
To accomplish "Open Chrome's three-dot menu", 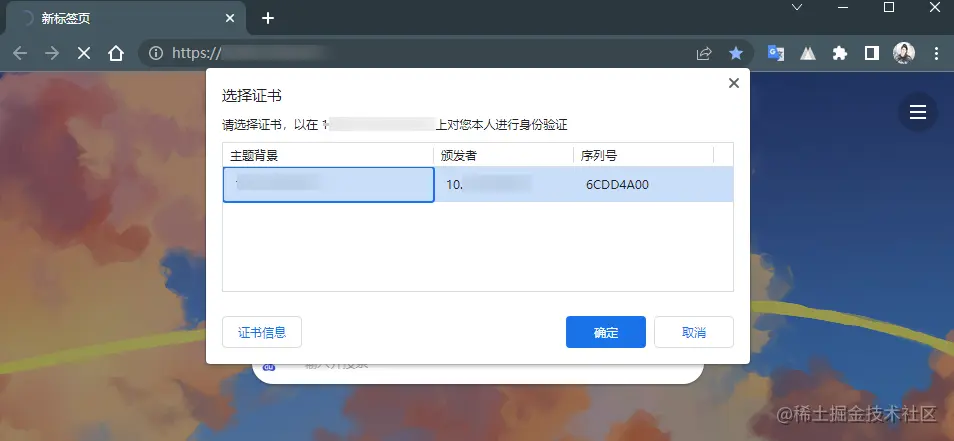I will pos(936,54).
